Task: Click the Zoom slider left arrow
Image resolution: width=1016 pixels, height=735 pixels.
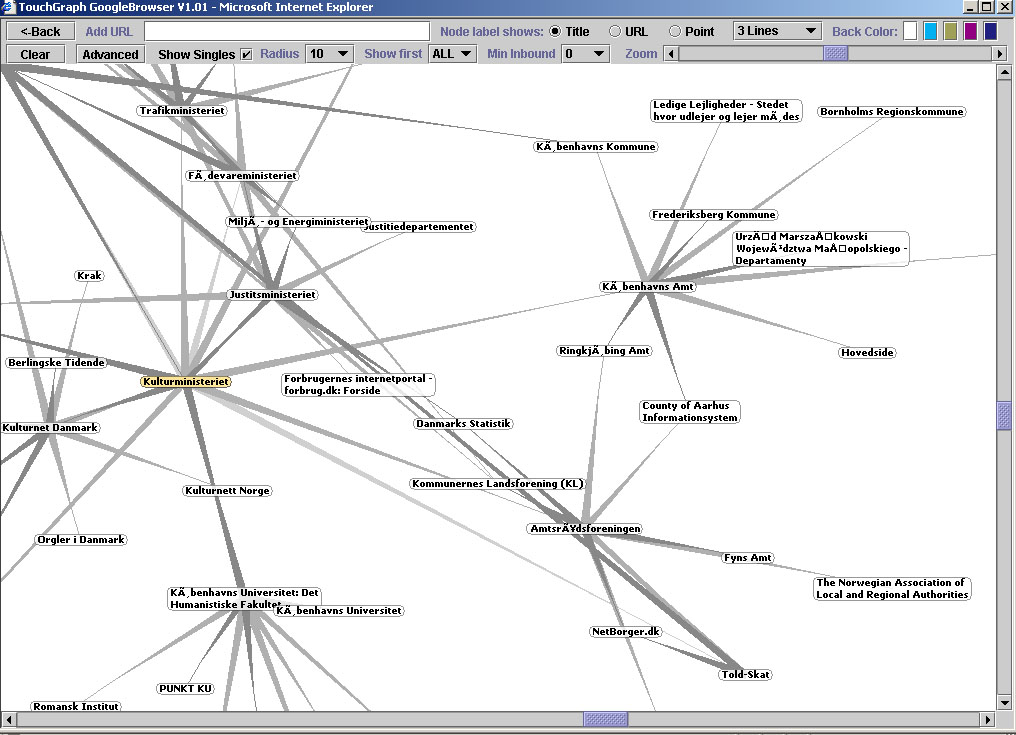Action: pyautogui.click(x=672, y=54)
